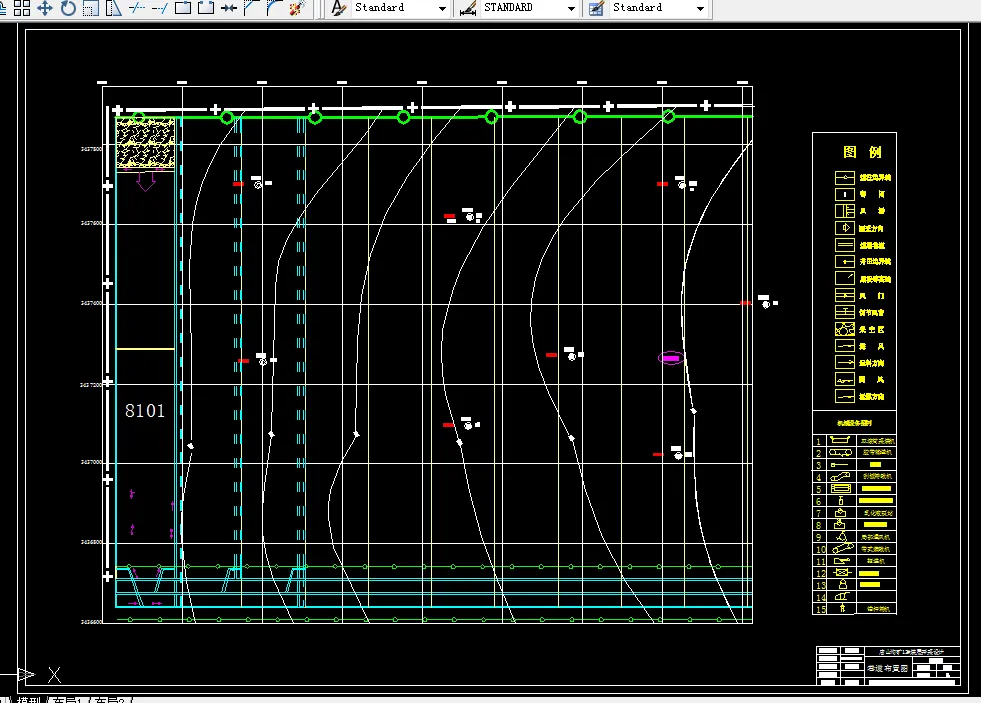Click the 8101 label in the drawing
The height and width of the screenshot is (703, 981).
pyautogui.click(x=145, y=411)
